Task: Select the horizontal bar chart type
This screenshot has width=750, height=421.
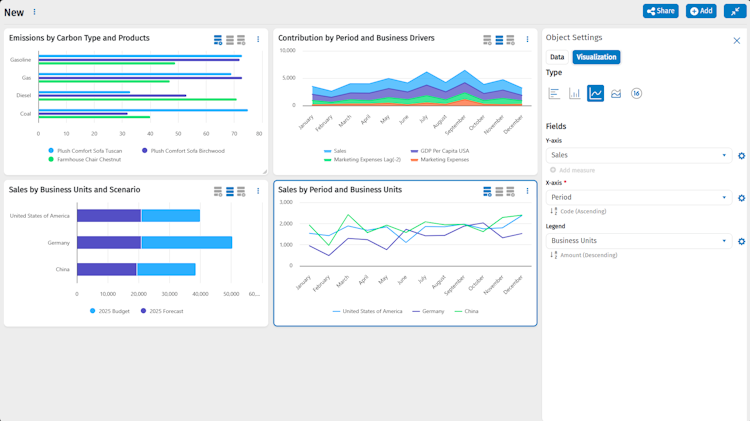Action: tap(554, 93)
